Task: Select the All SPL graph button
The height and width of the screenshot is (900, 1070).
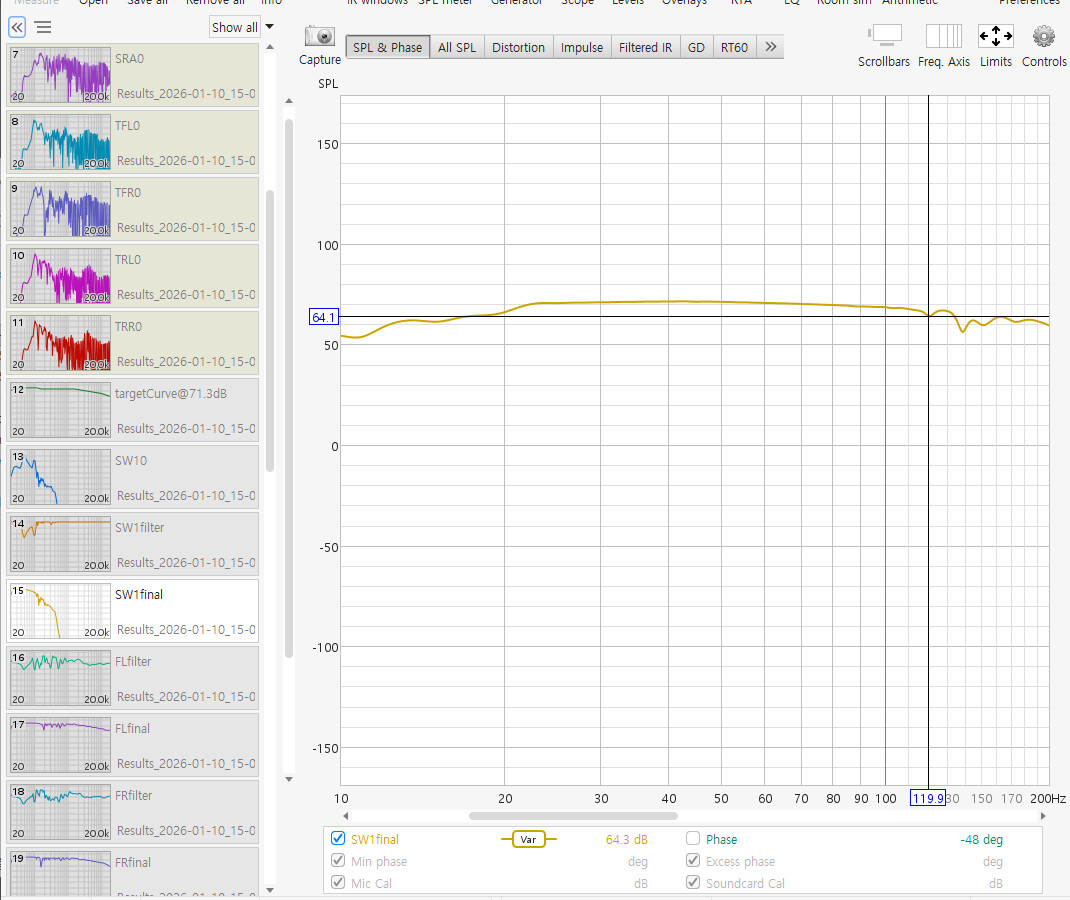Action: [x=457, y=47]
